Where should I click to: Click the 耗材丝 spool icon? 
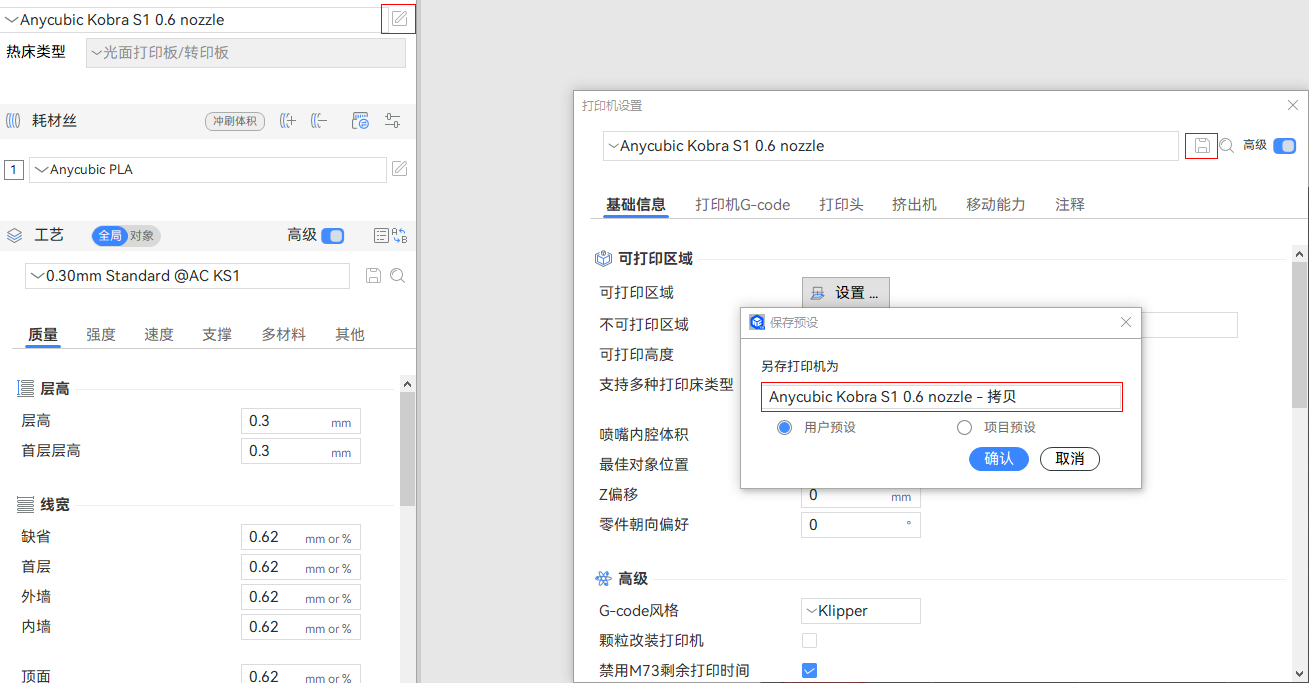tap(14, 121)
